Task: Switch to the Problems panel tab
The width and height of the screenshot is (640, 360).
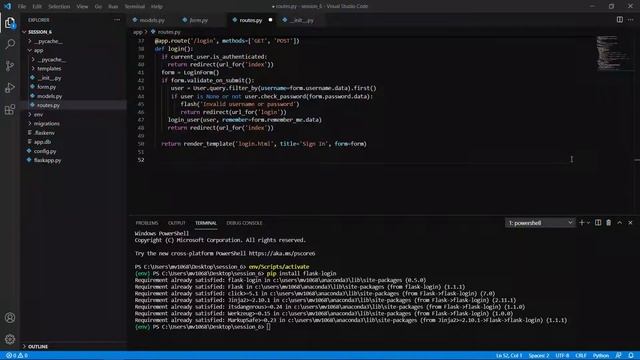Action: click(147, 223)
